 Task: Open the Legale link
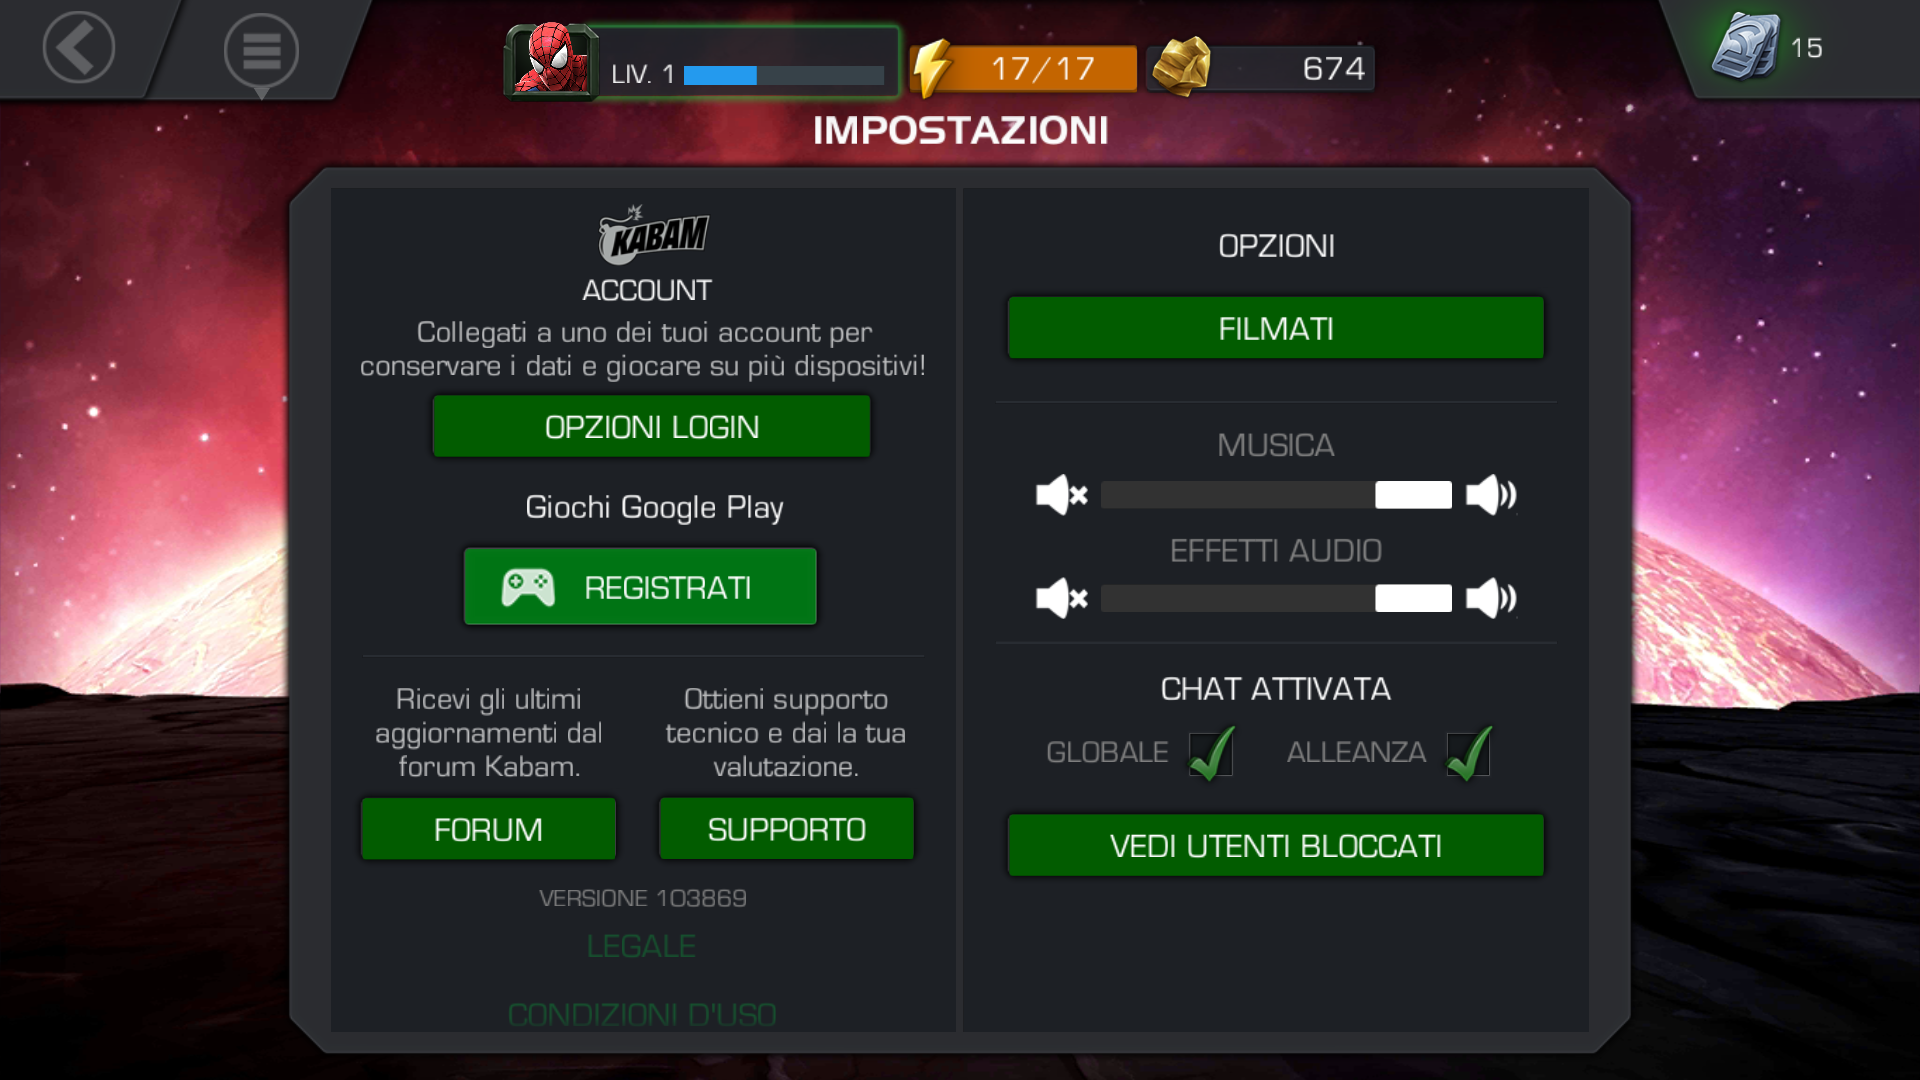click(x=641, y=946)
